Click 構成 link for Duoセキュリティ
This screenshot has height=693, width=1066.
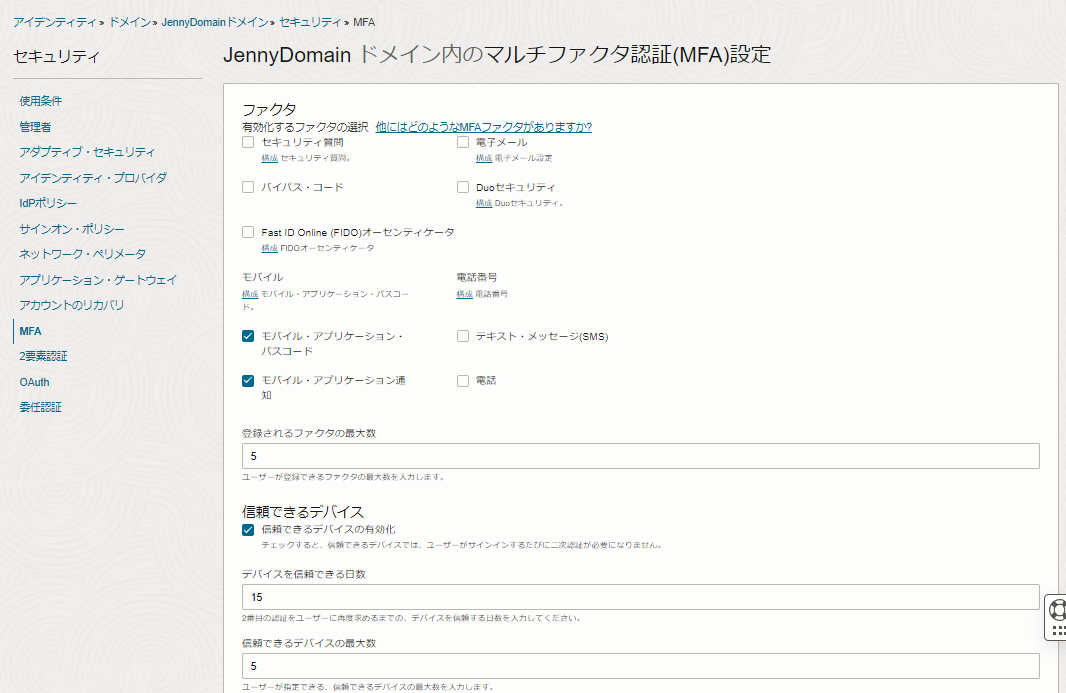(483, 203)
